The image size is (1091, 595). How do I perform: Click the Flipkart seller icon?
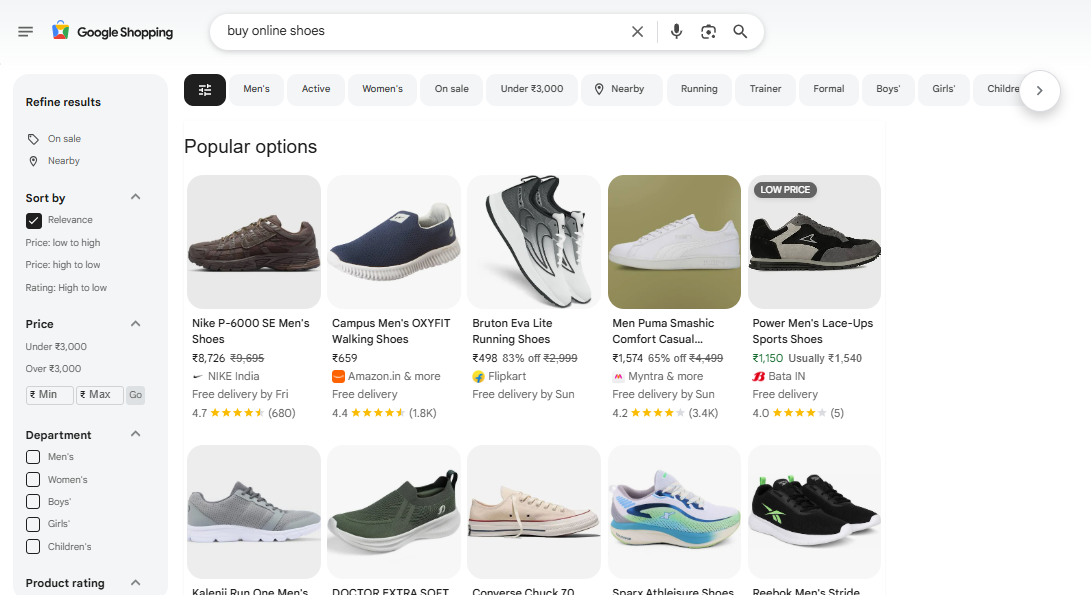(x=478, y=376)
